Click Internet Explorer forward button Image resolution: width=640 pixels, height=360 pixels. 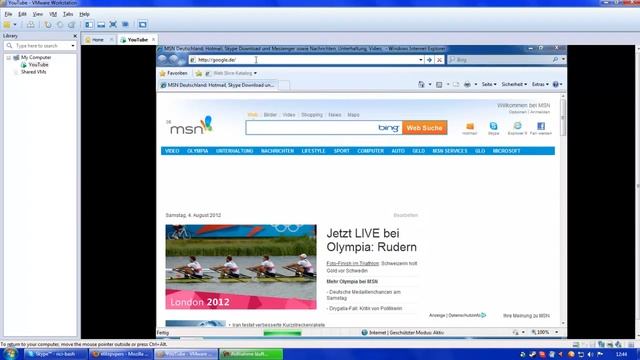click(174, 60)
